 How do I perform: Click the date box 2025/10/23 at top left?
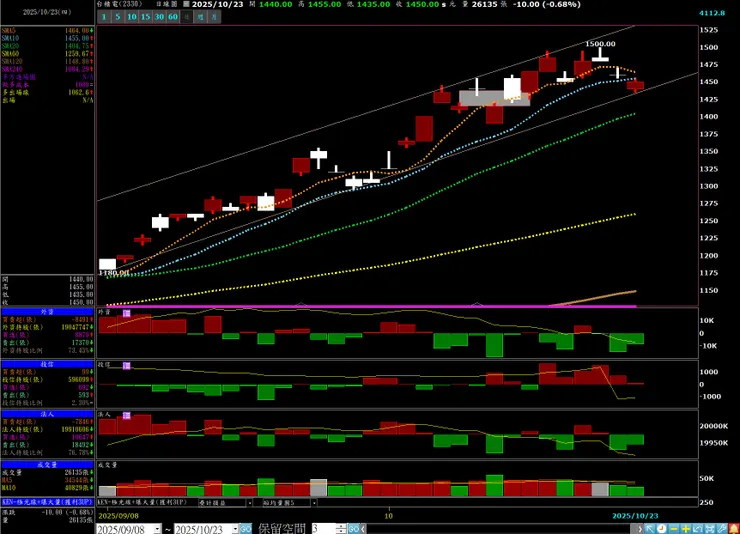47,12
